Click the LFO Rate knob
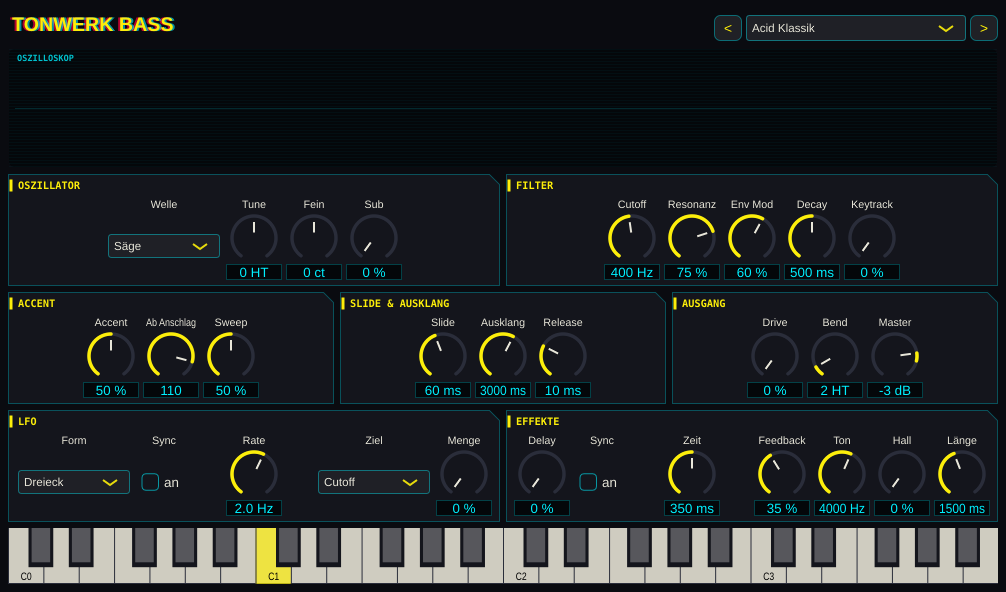 (x=254, y=474)
